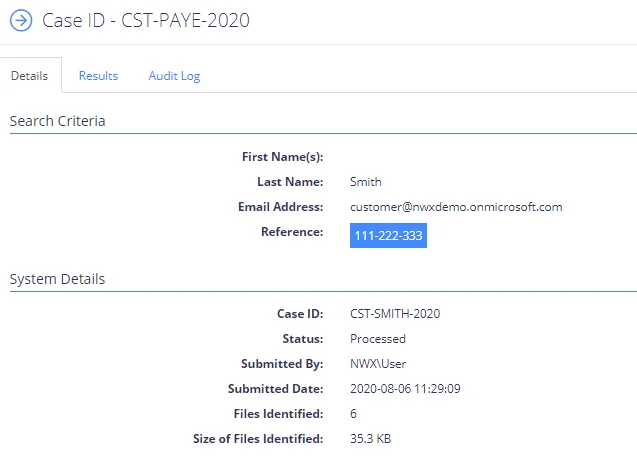The image size is (637, 463).
Task: Click the Search Criteria section heading
Action: coord(57,121)
